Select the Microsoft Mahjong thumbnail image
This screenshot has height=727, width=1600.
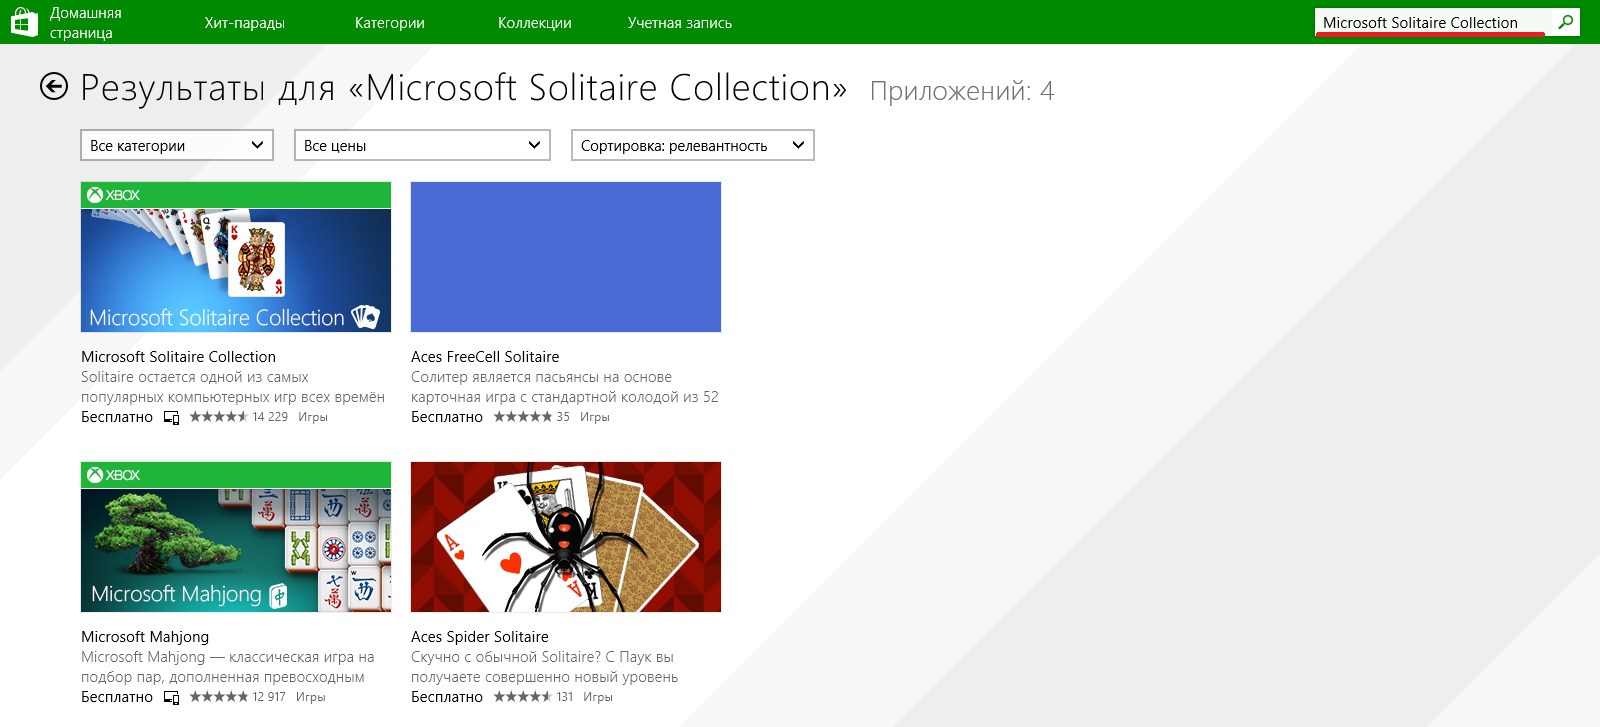[x=235, y=549]
